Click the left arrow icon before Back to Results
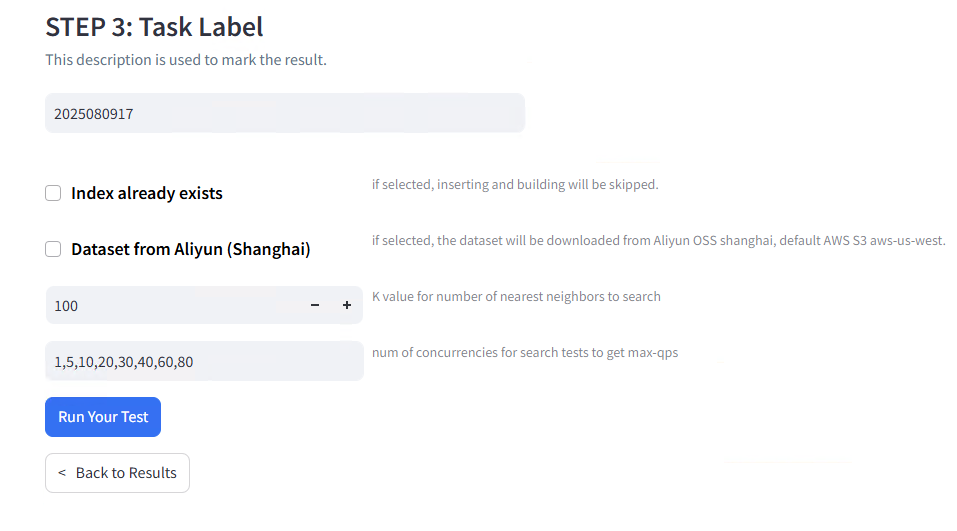The image size is (957, 531). 62,473
